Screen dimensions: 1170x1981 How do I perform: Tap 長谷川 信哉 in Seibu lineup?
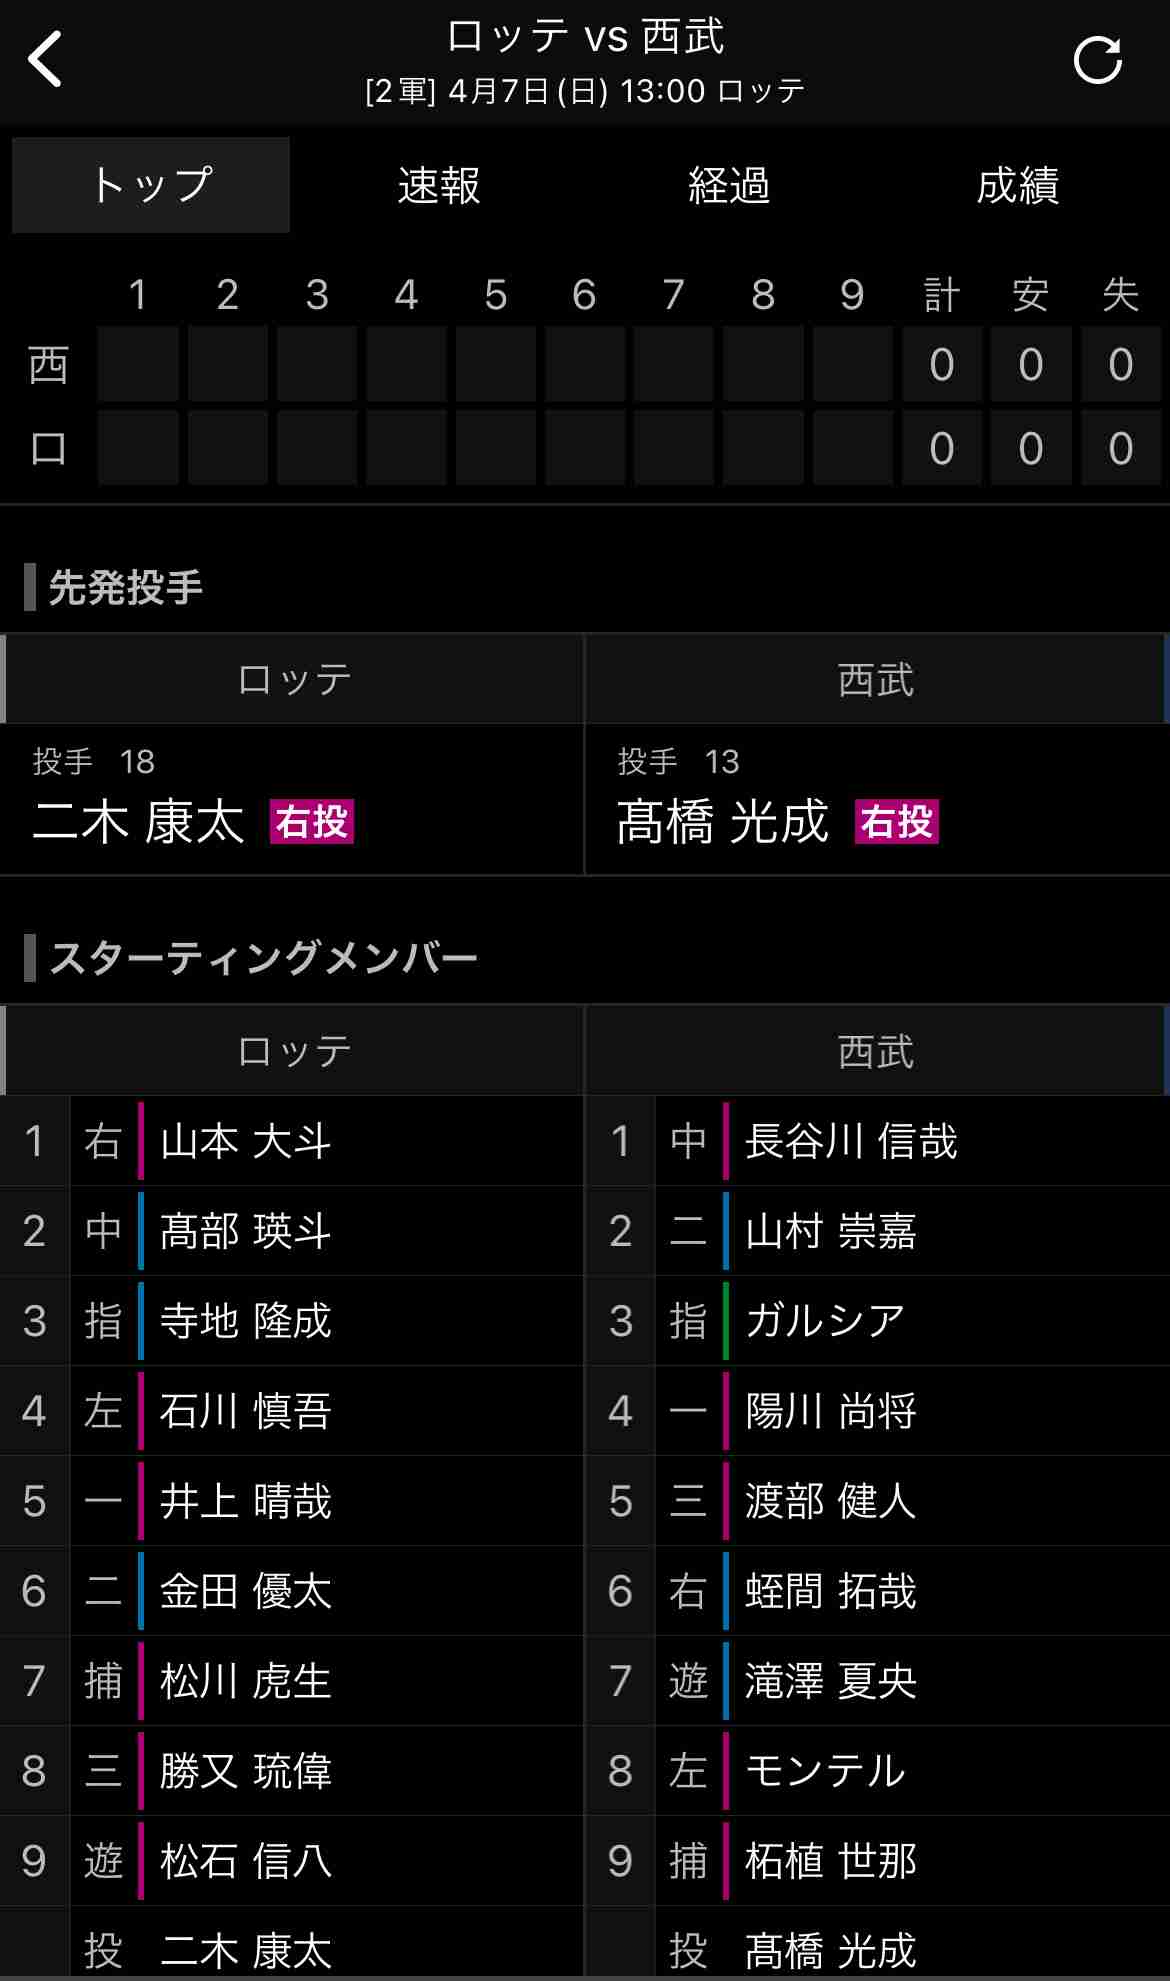(x=851, y=1141)
